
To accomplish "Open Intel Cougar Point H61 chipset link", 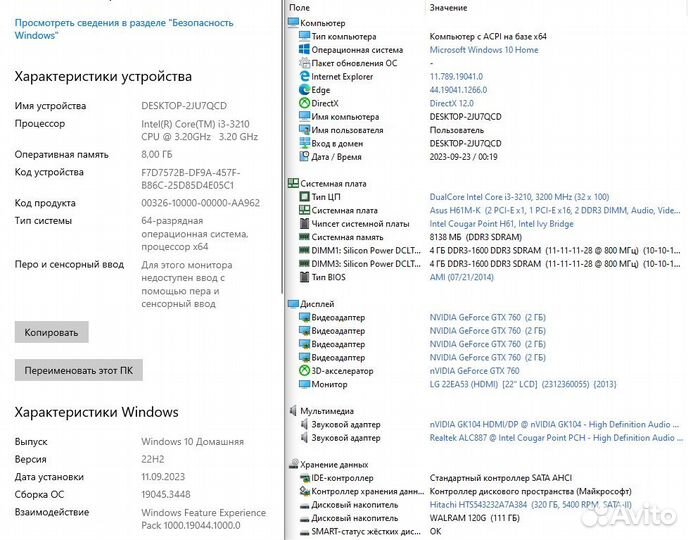I will (502, 223).
